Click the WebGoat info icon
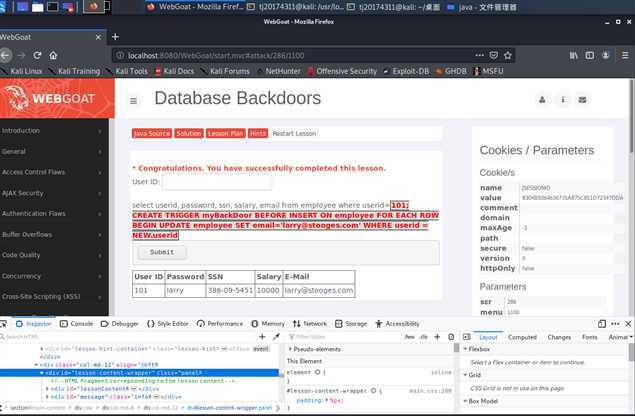 click(x=563, y=100)
